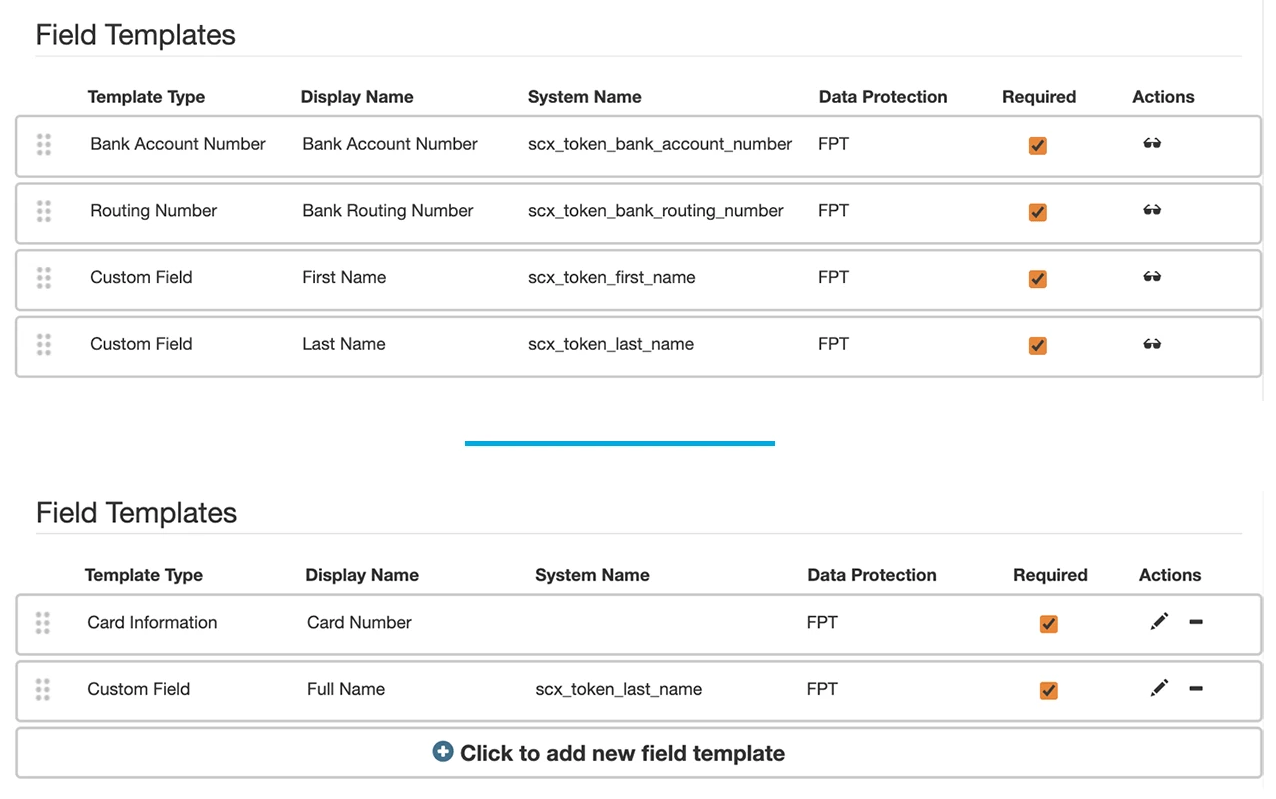1276x799 pixels.
Task: Uncheck Required for Bank Routing Number
Action: (1038, 212)
